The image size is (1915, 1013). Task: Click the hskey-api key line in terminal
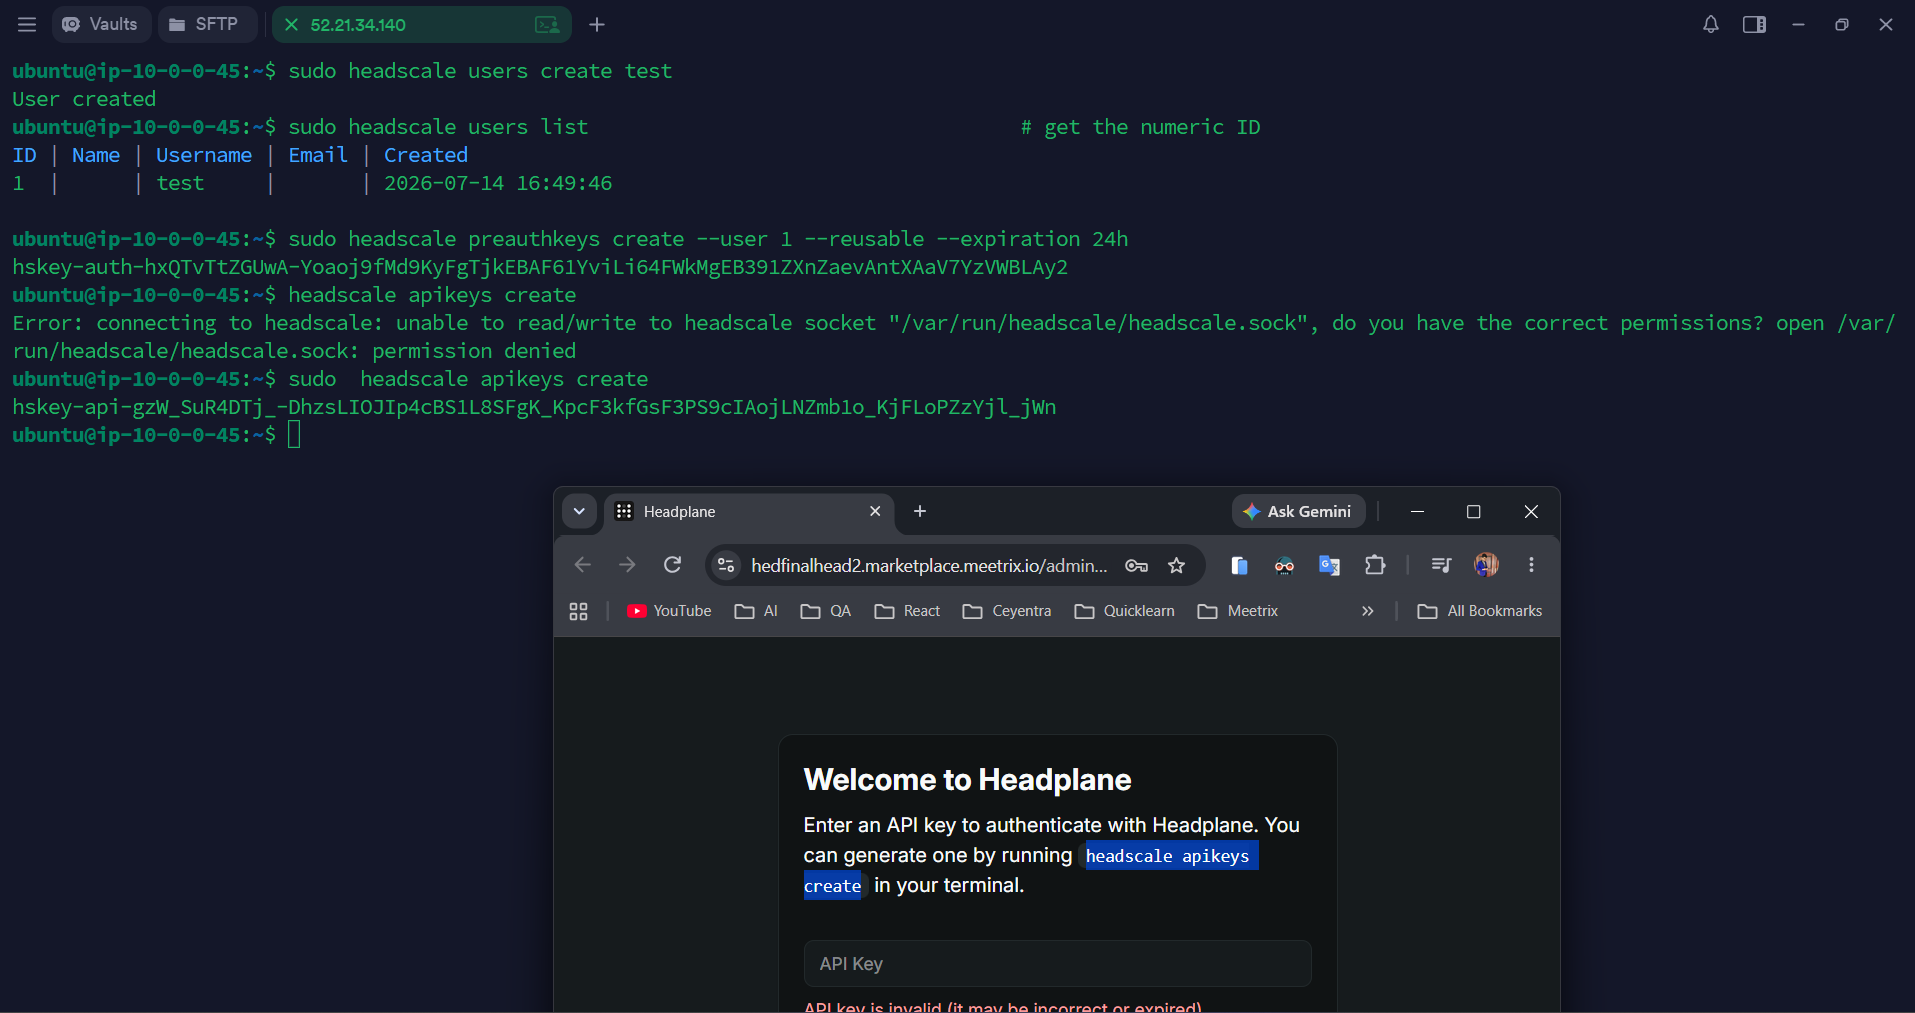[x=534, y=407]
